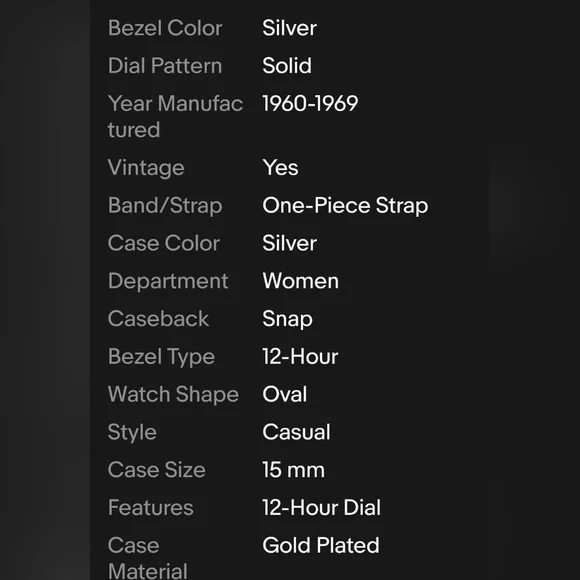
Task: Select the 1960-1969 year value
Action: (x=310, y=103)
